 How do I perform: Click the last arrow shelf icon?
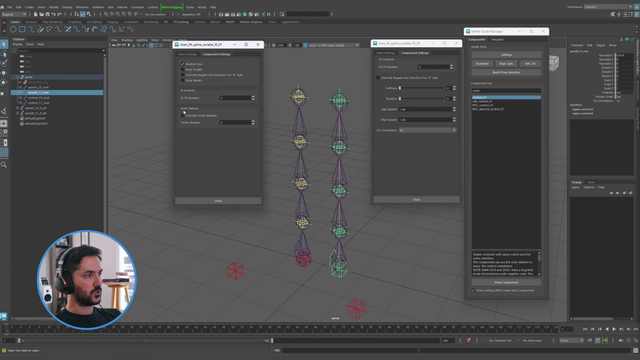tap(131, 29)
